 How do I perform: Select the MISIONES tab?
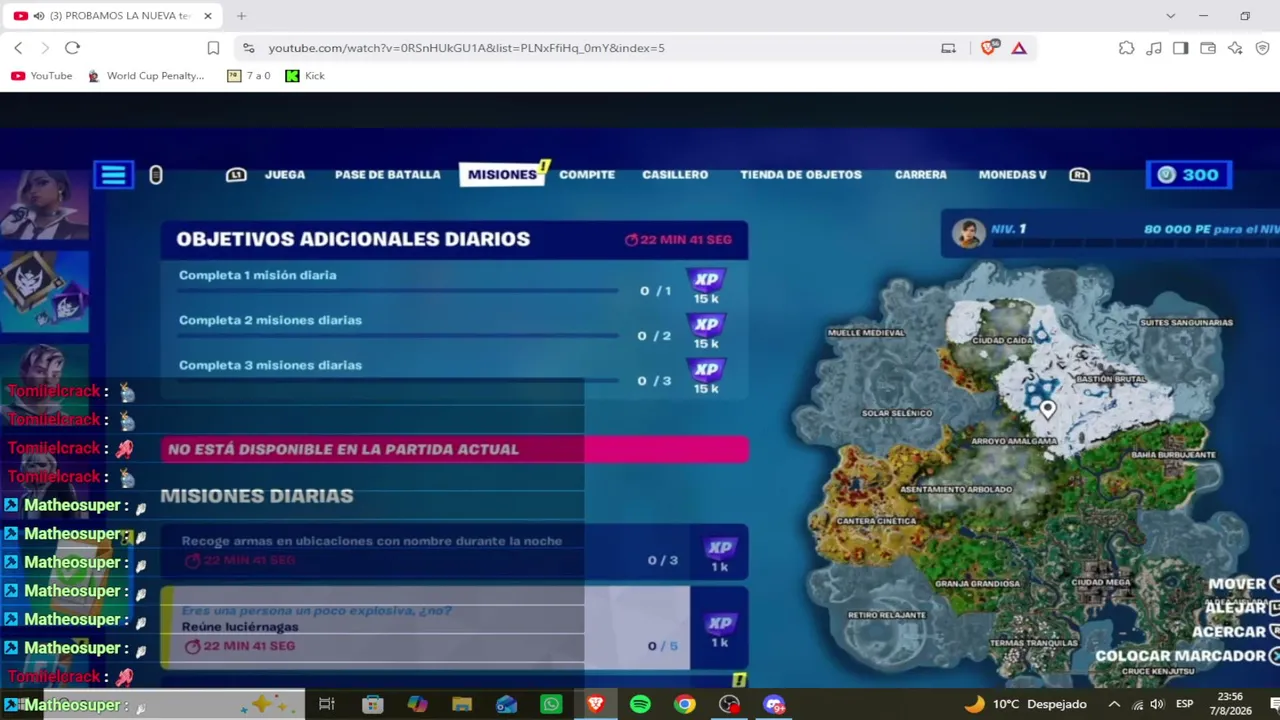point(502,175)
